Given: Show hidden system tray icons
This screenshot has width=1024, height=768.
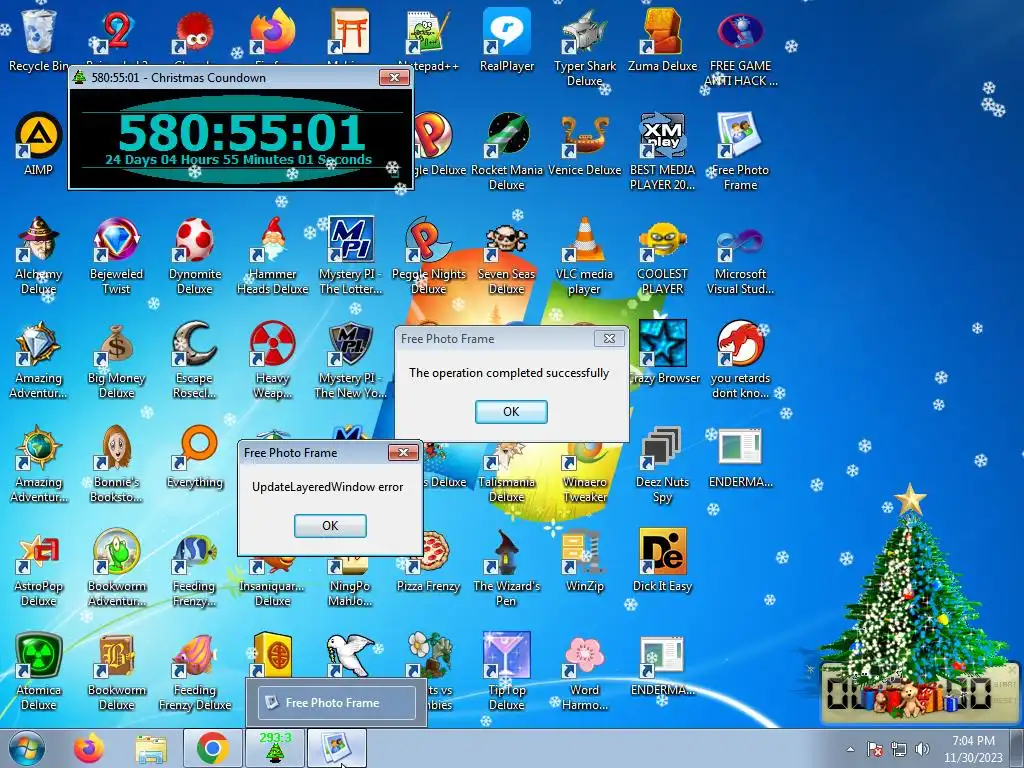Looking at the screenshot, I should click(x=850, y=749).
